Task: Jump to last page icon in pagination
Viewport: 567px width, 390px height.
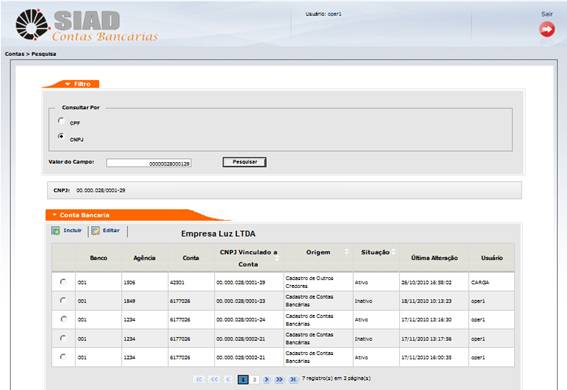Action: (293, 379)
